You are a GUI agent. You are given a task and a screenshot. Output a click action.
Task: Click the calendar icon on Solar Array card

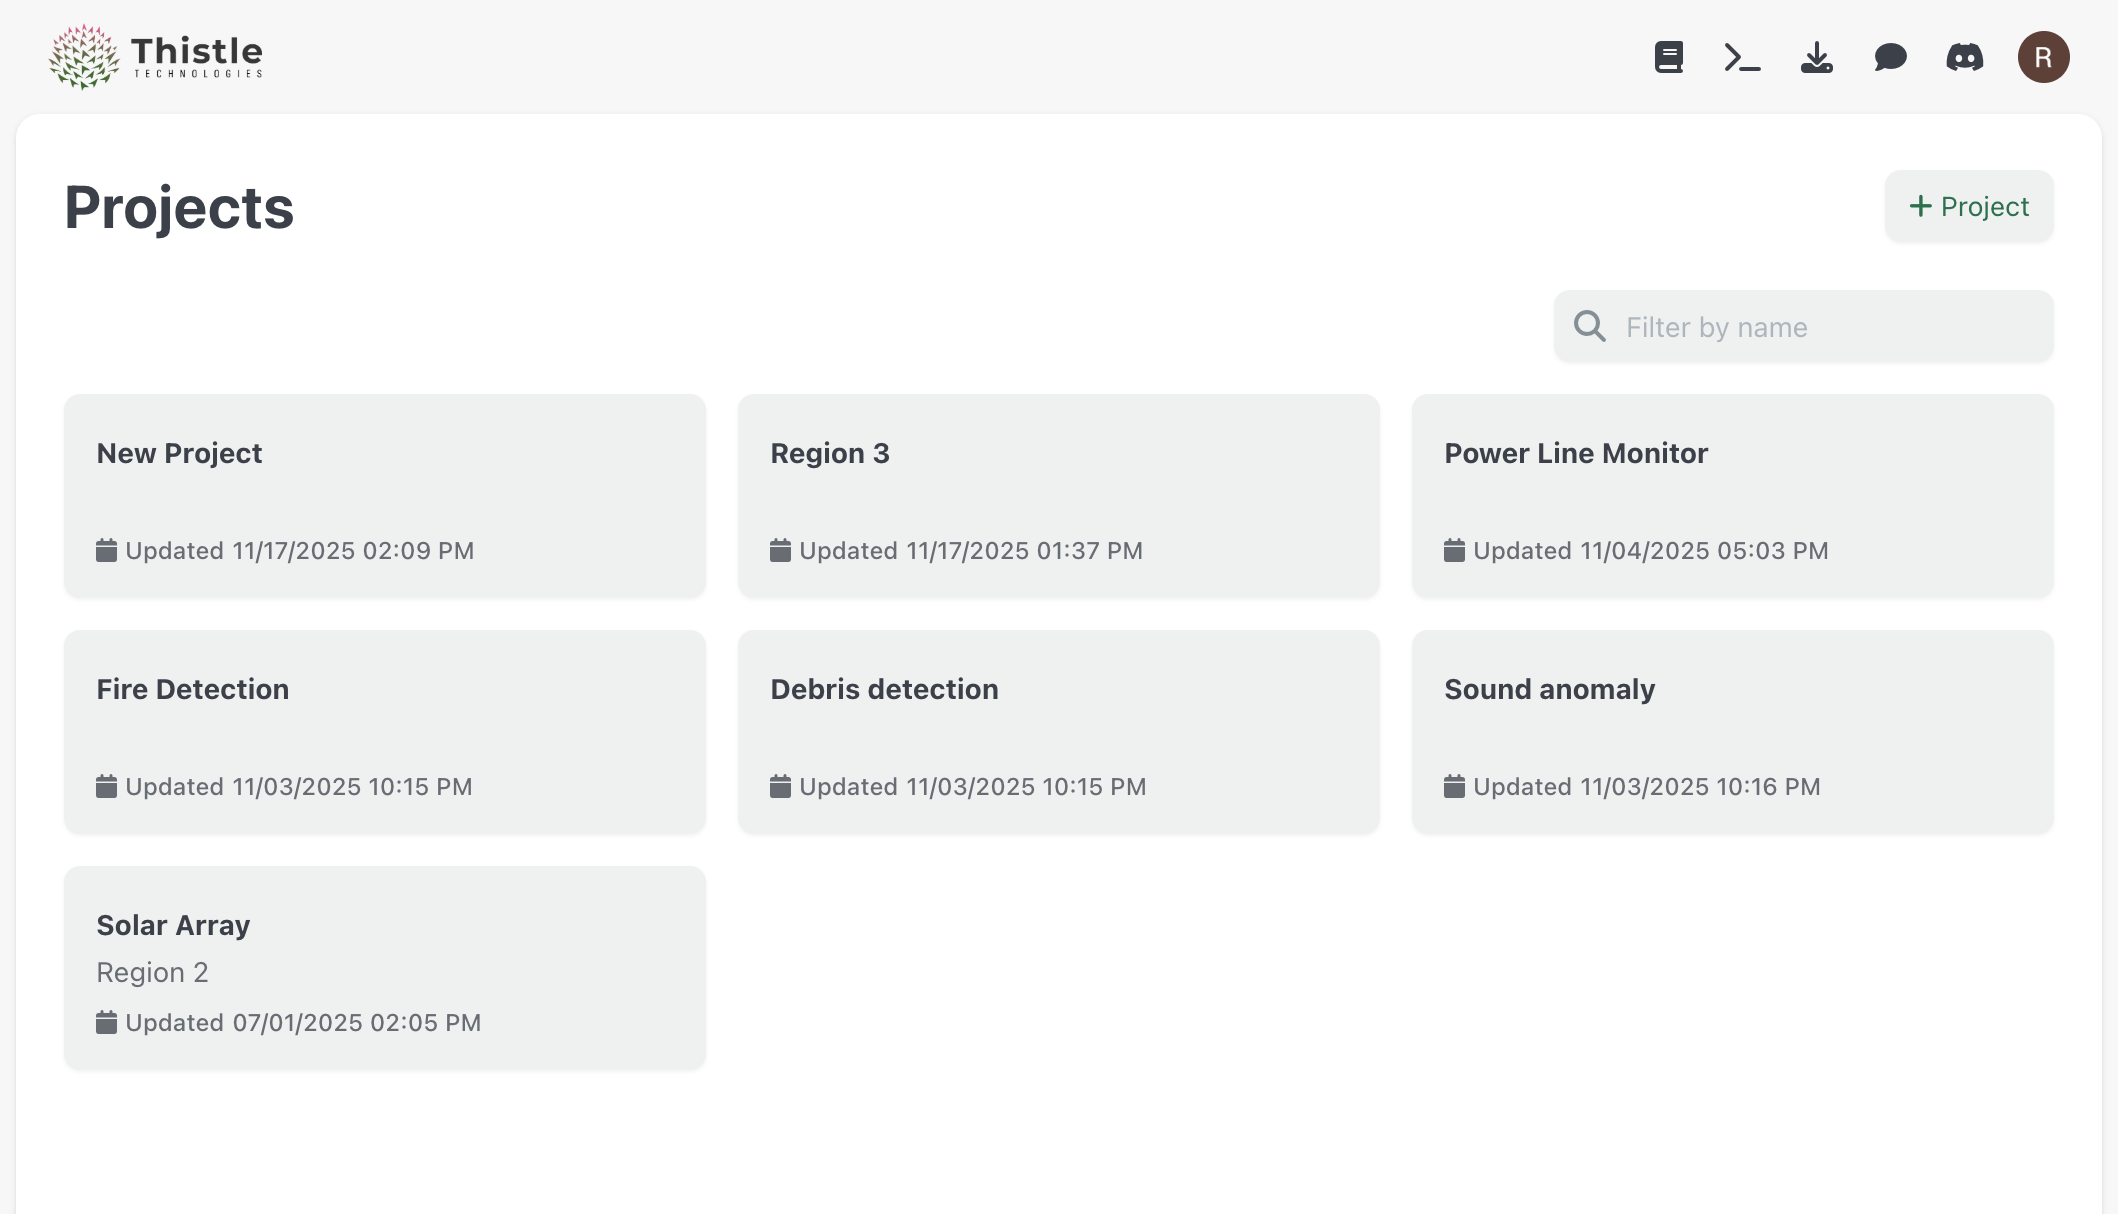coord(106,1022)
